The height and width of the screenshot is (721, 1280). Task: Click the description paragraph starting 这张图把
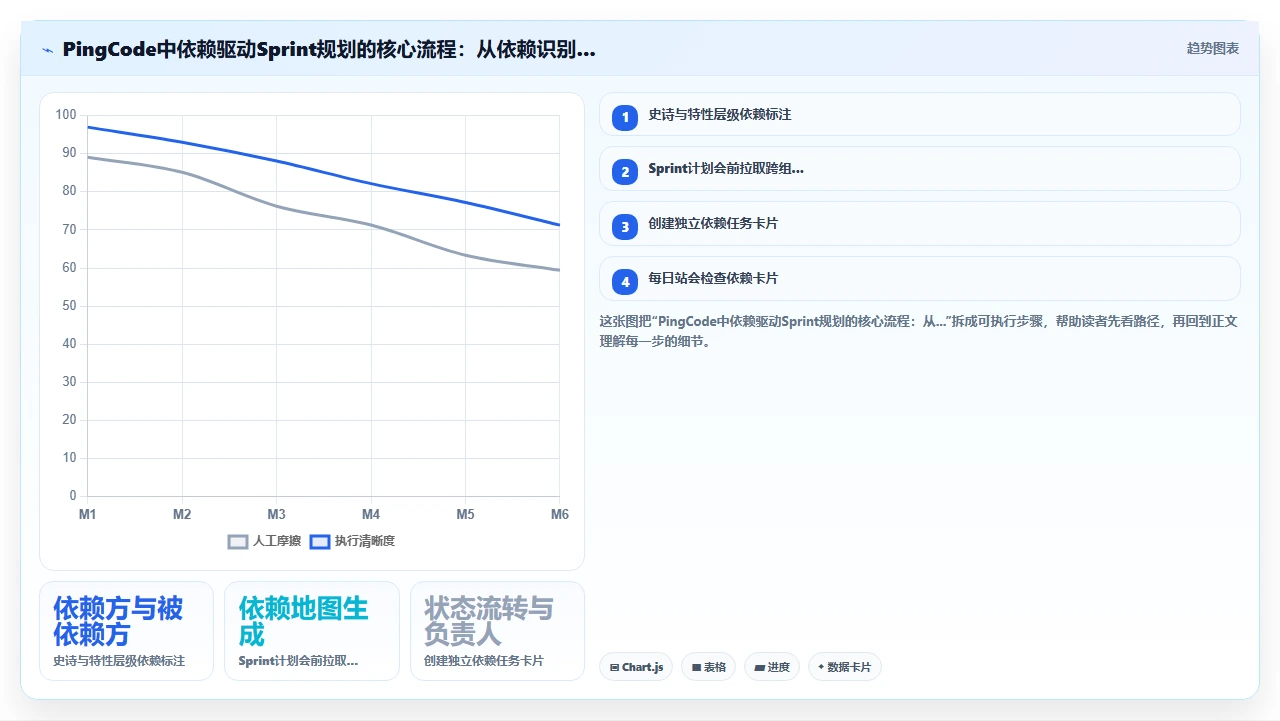pos(919,331)
